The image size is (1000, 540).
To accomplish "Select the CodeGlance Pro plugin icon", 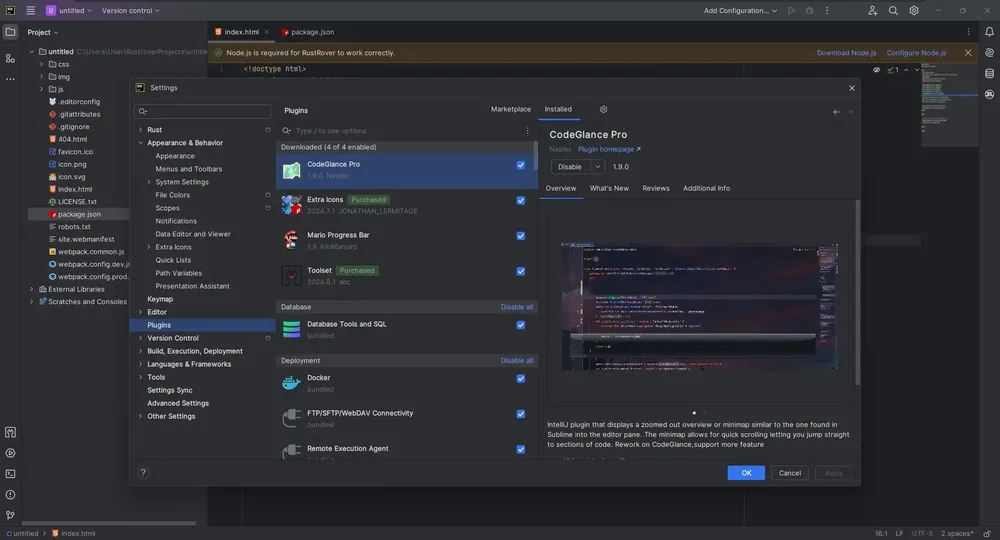I will [291, 170].
